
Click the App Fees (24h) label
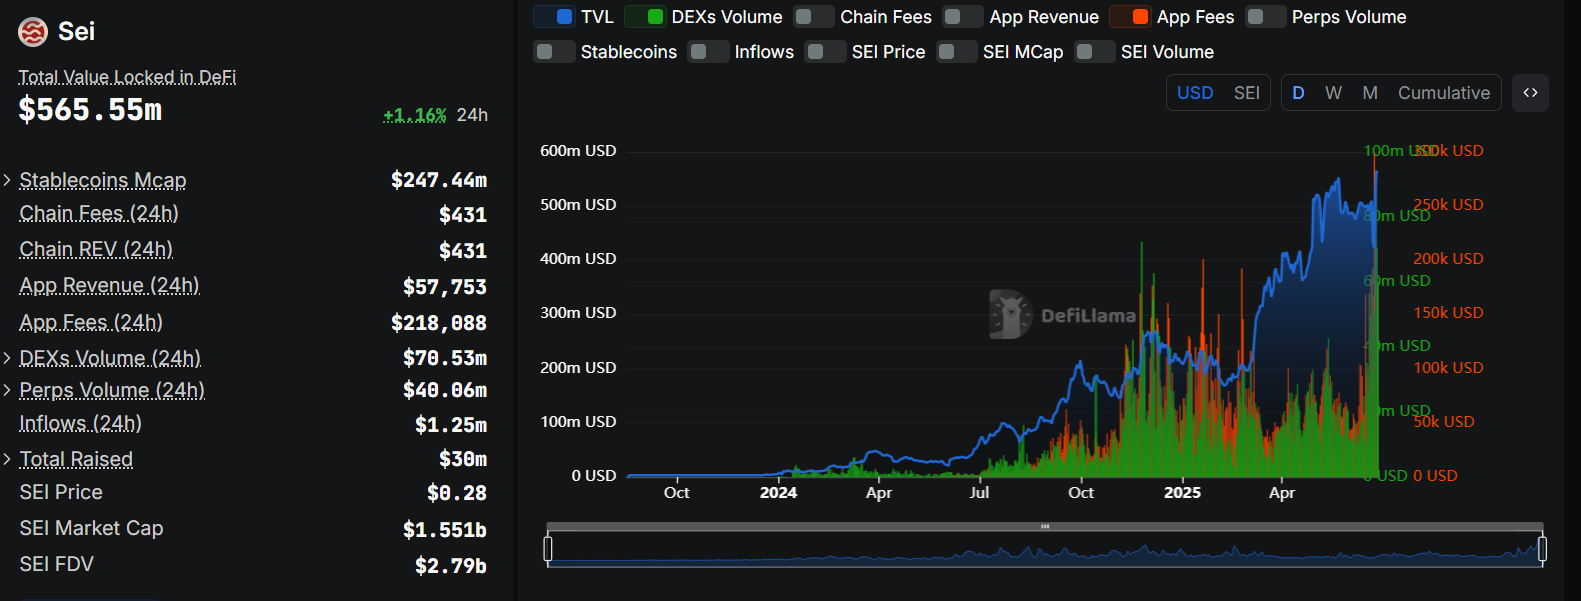click(x=91, y=322)
